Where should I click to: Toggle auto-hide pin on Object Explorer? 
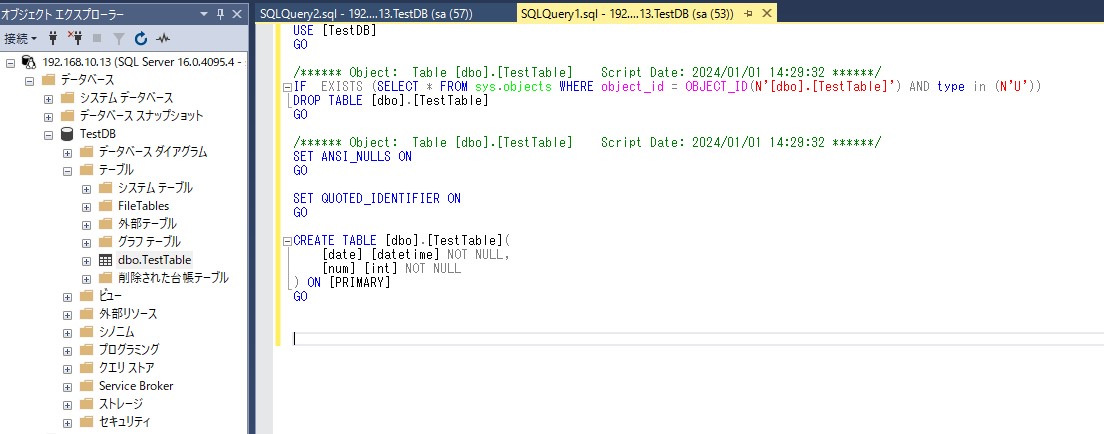click(x=220, y=13)
